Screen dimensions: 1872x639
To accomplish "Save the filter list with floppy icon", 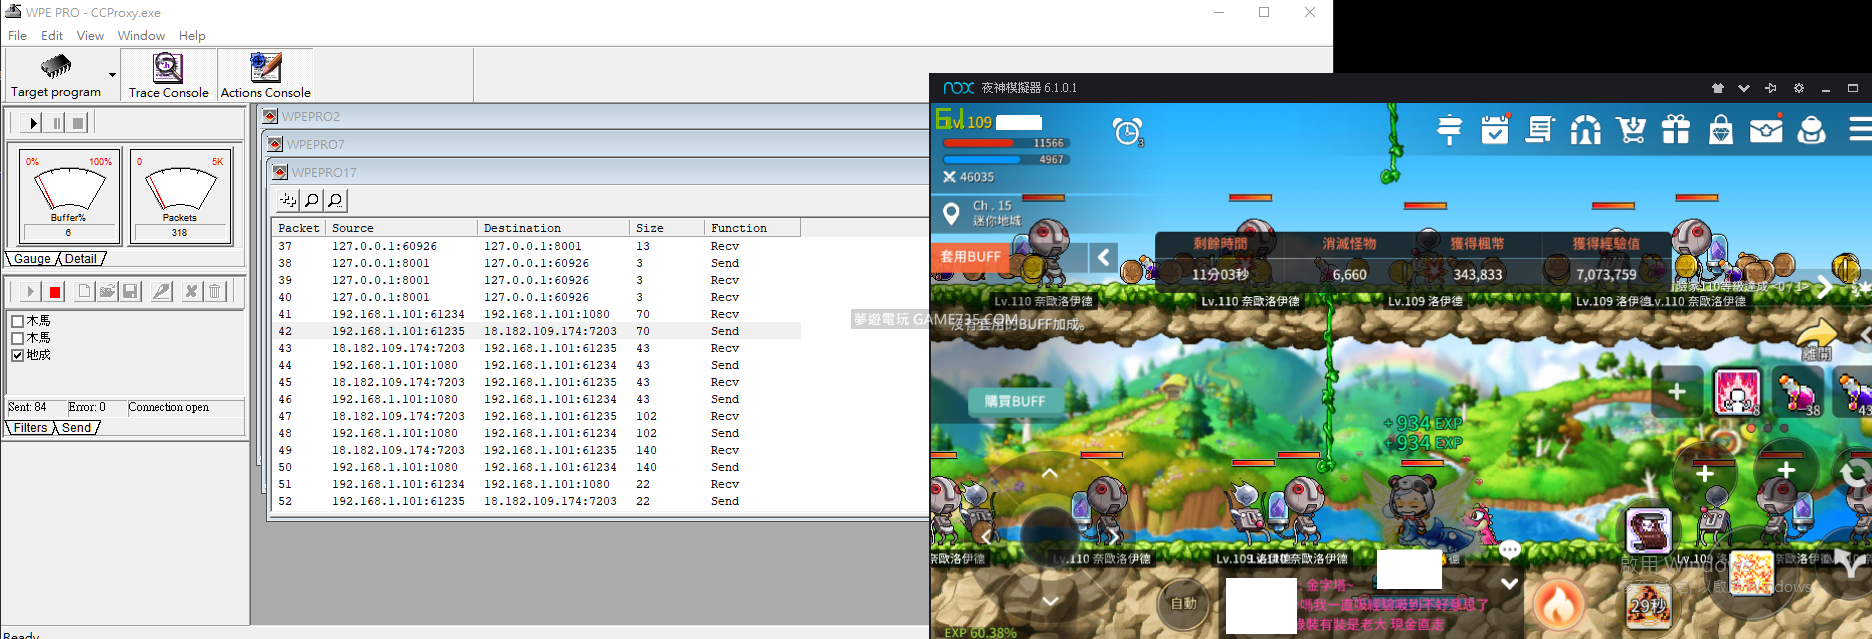I will tap(130, 291).
